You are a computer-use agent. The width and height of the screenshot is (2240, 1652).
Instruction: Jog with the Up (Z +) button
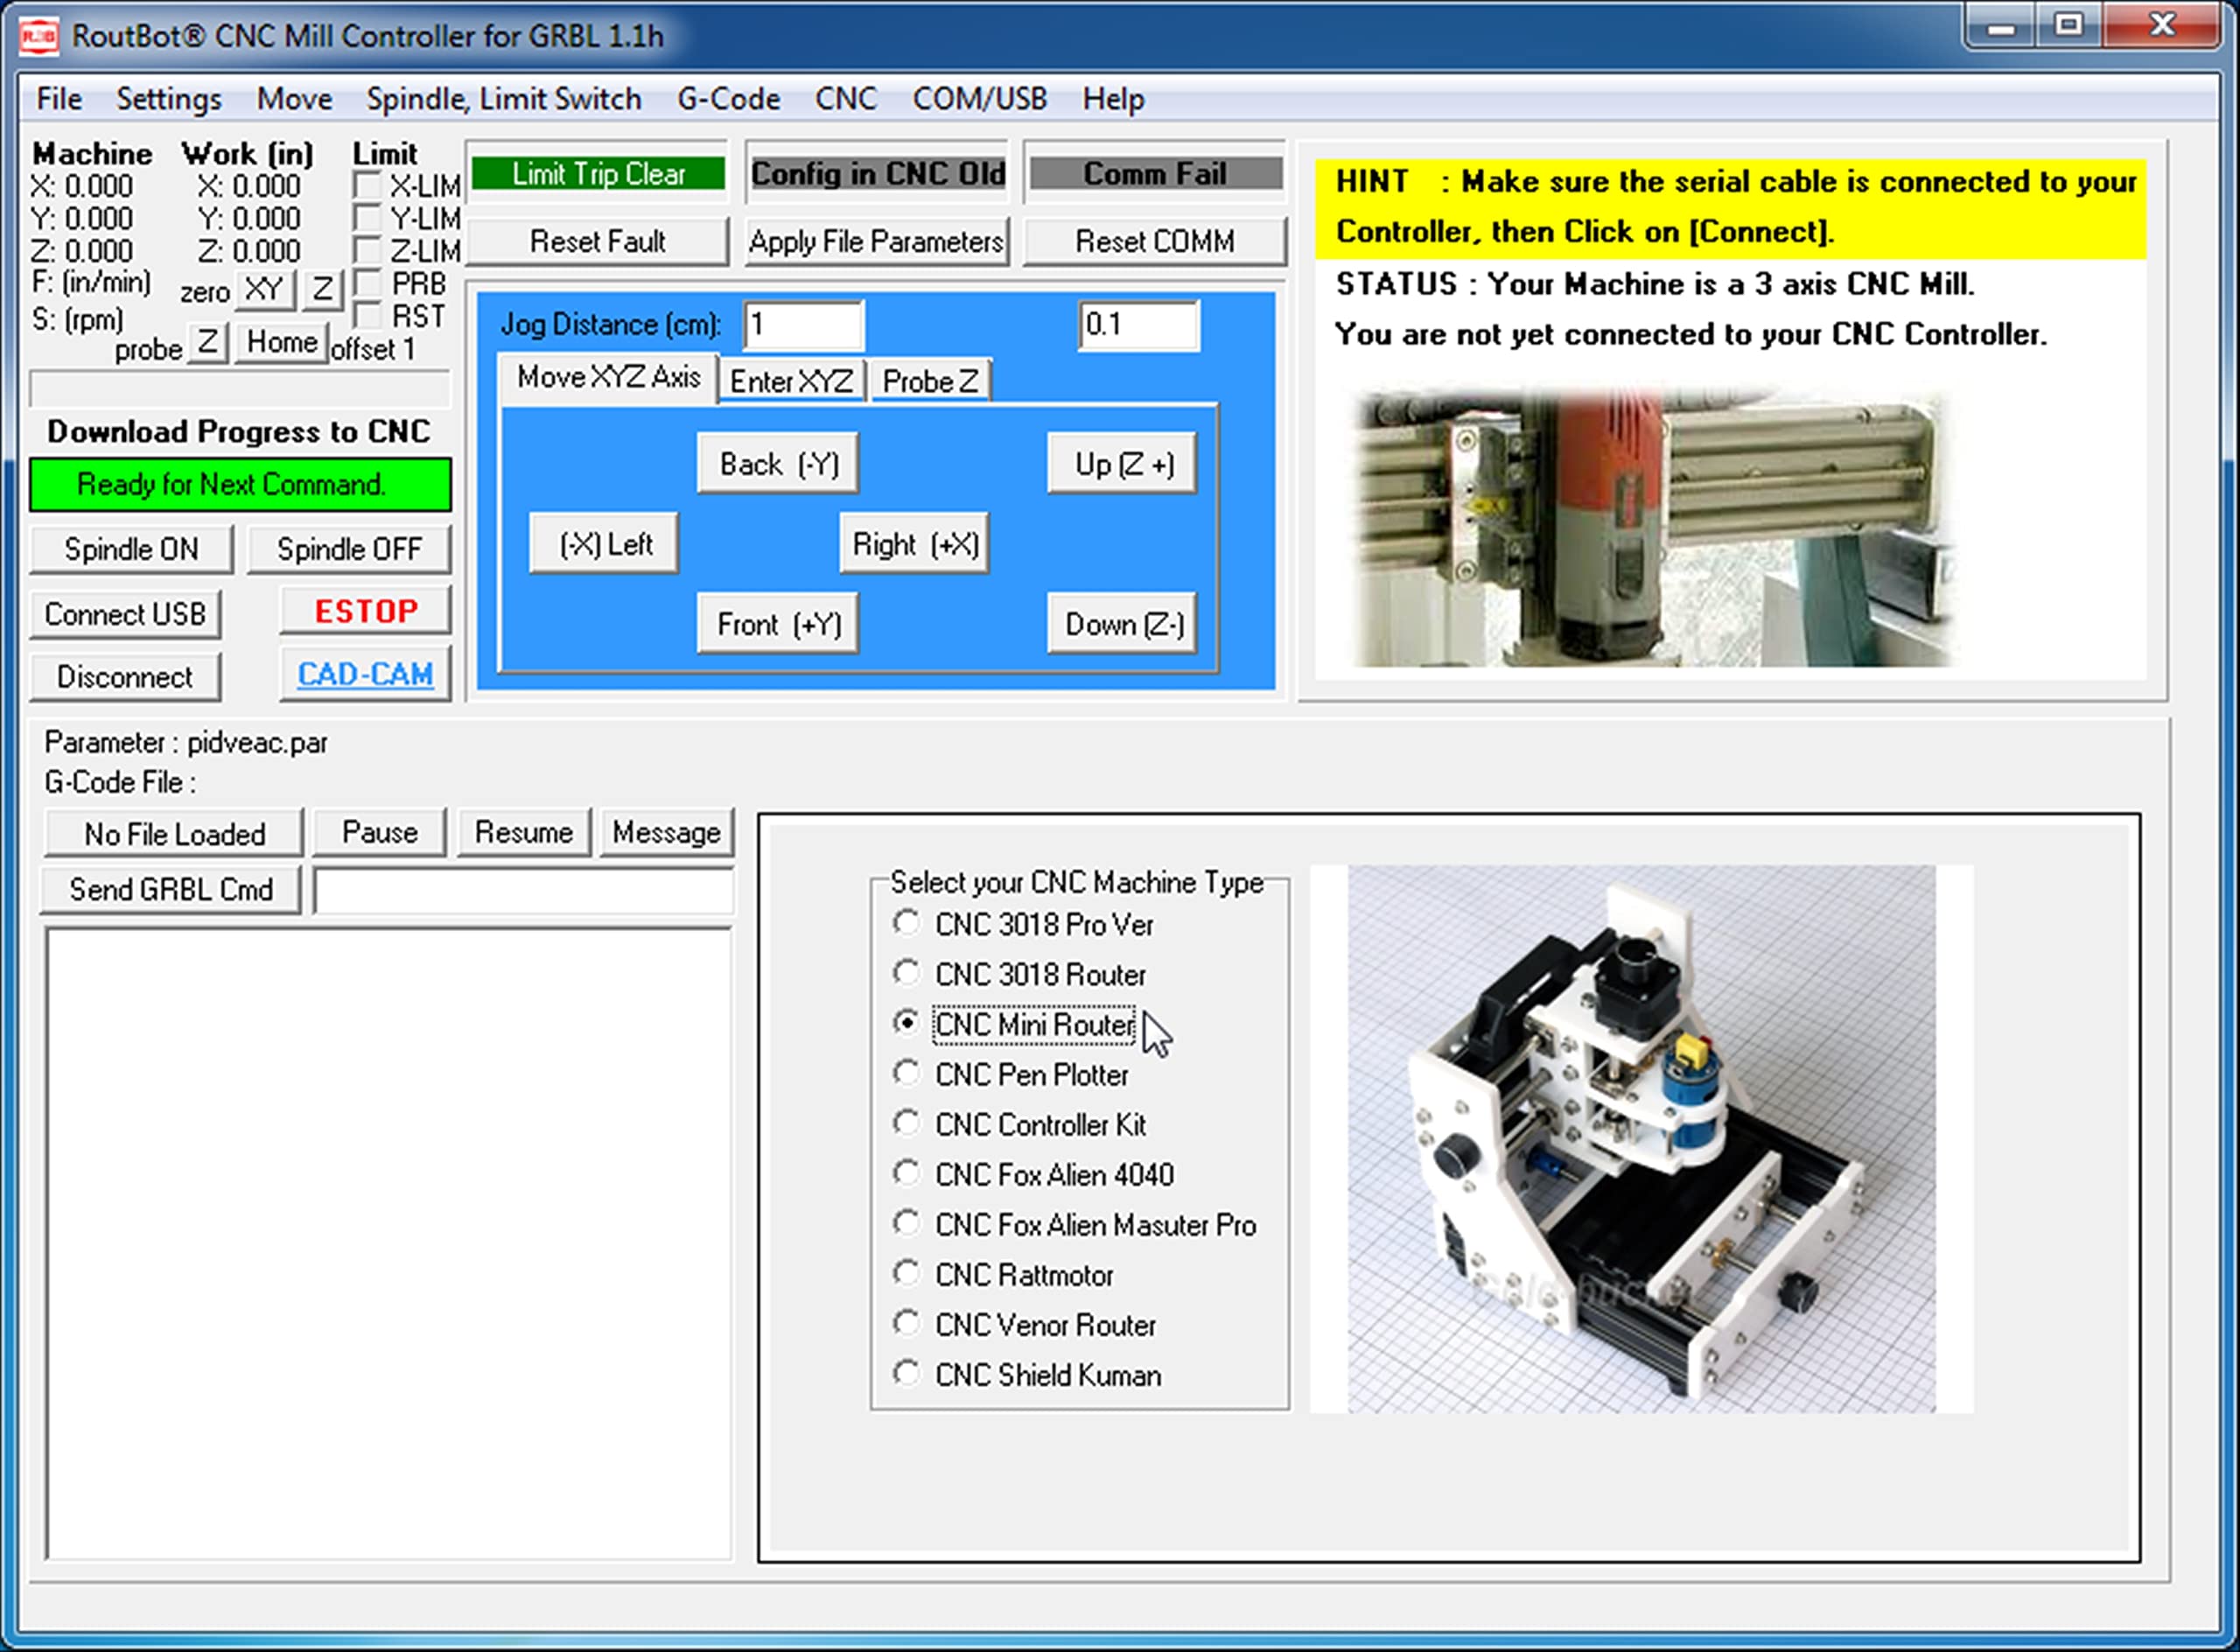(1123, 464)
